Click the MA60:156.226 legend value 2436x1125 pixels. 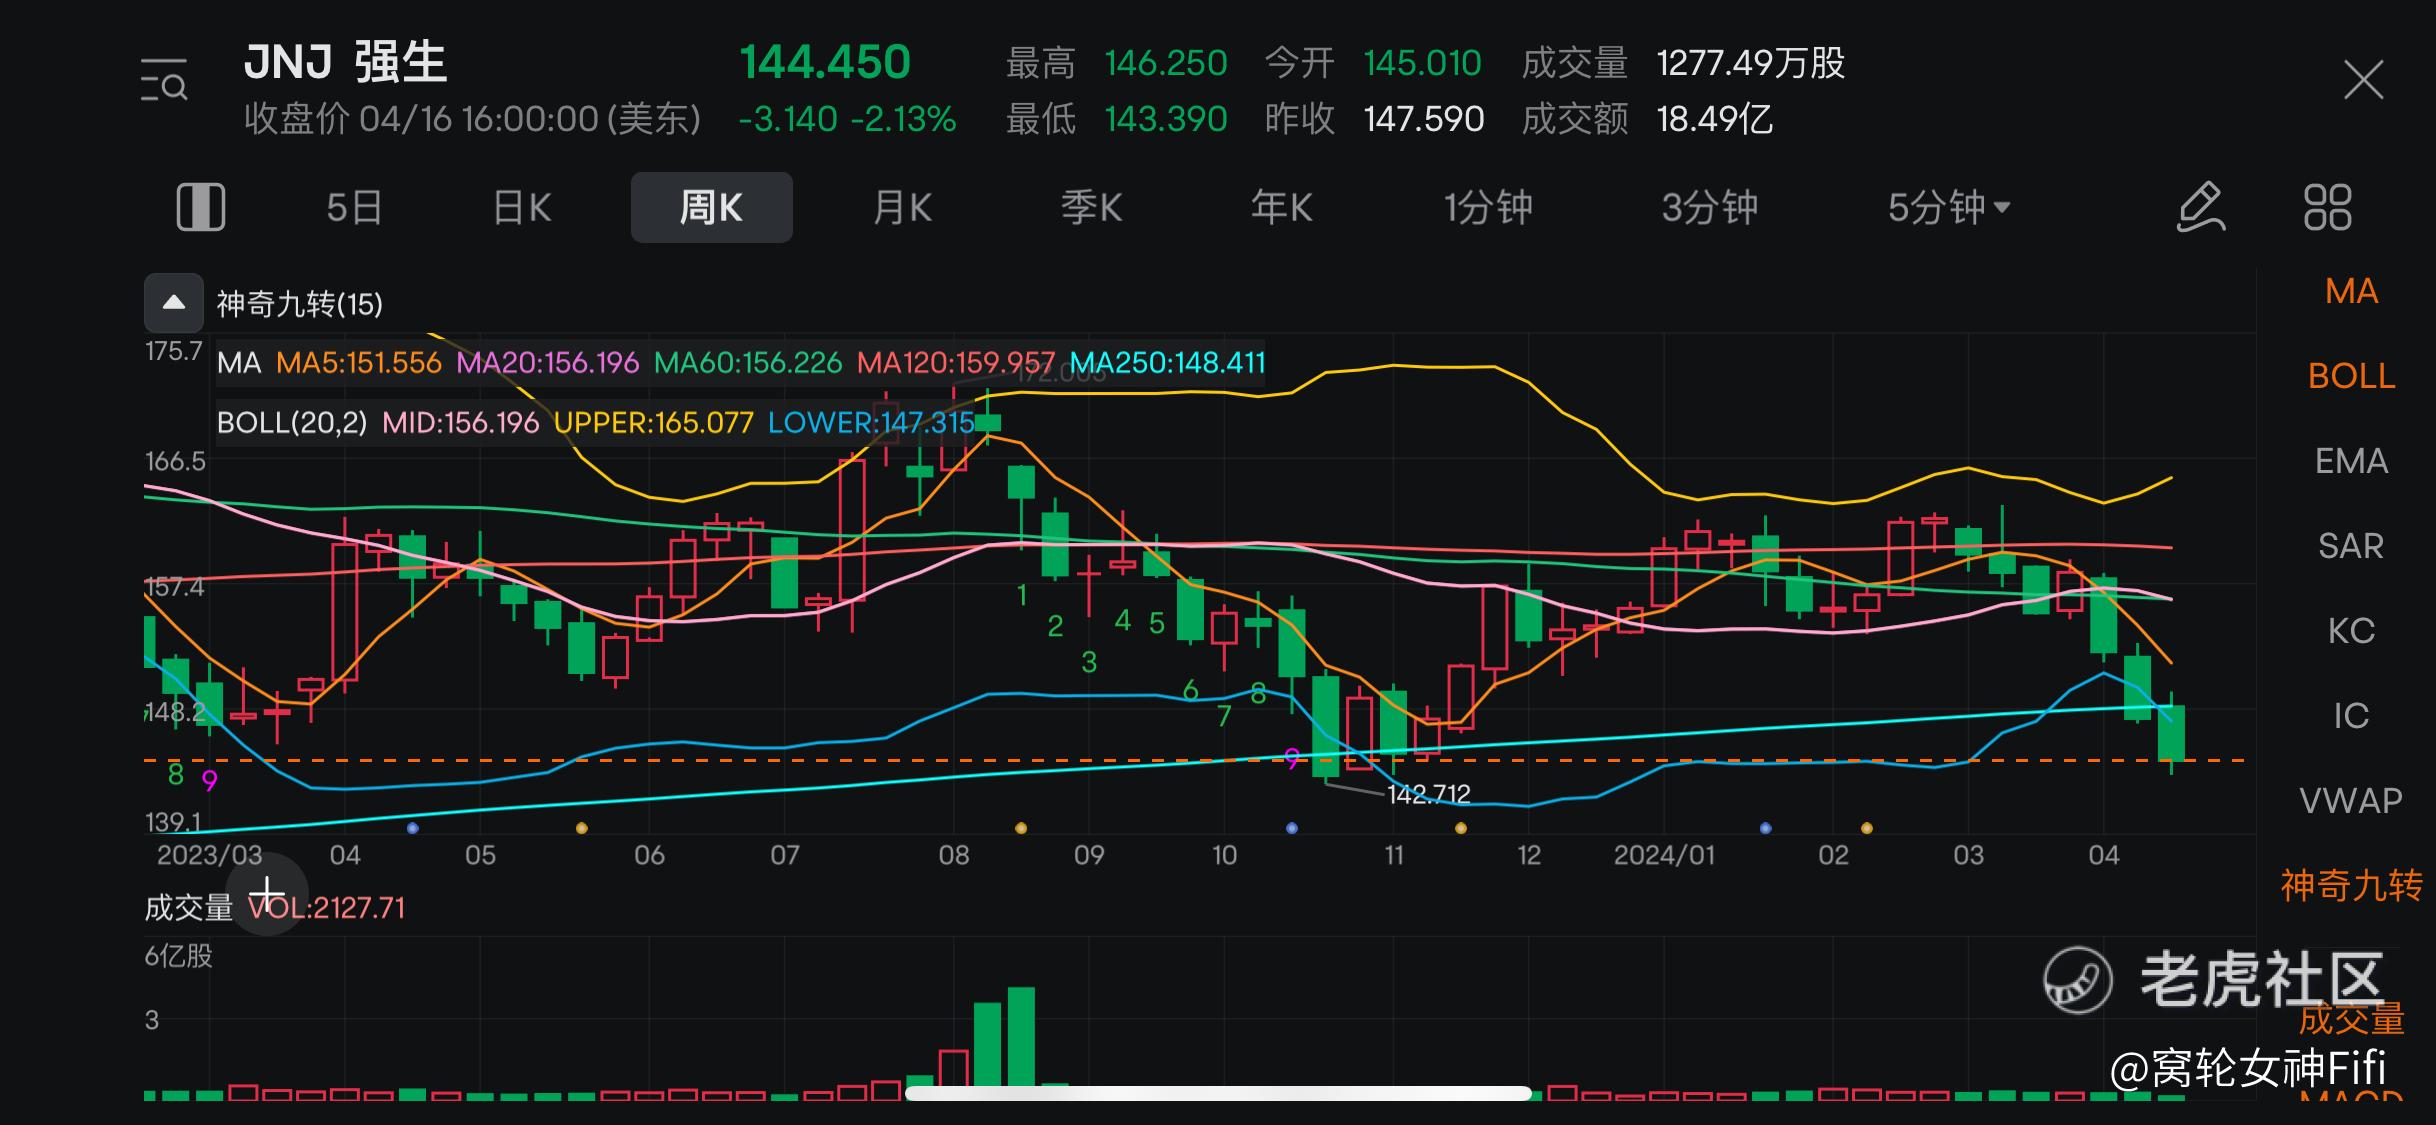(748, 363)
